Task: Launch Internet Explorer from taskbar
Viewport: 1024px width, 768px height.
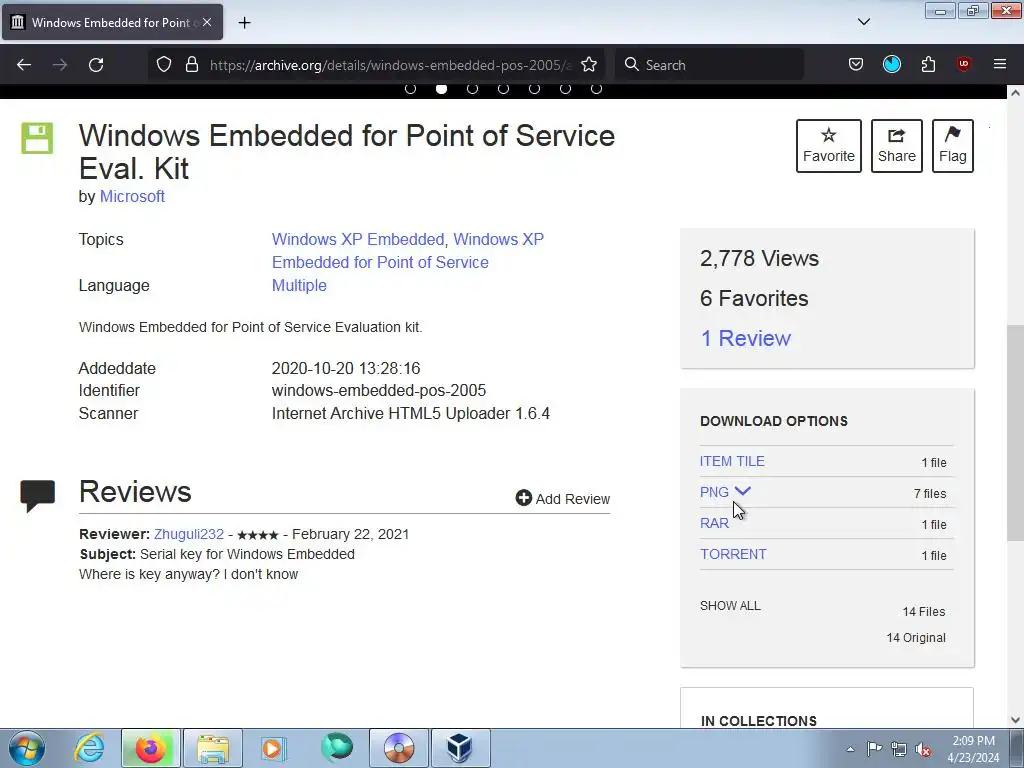Action: point(89,748)
